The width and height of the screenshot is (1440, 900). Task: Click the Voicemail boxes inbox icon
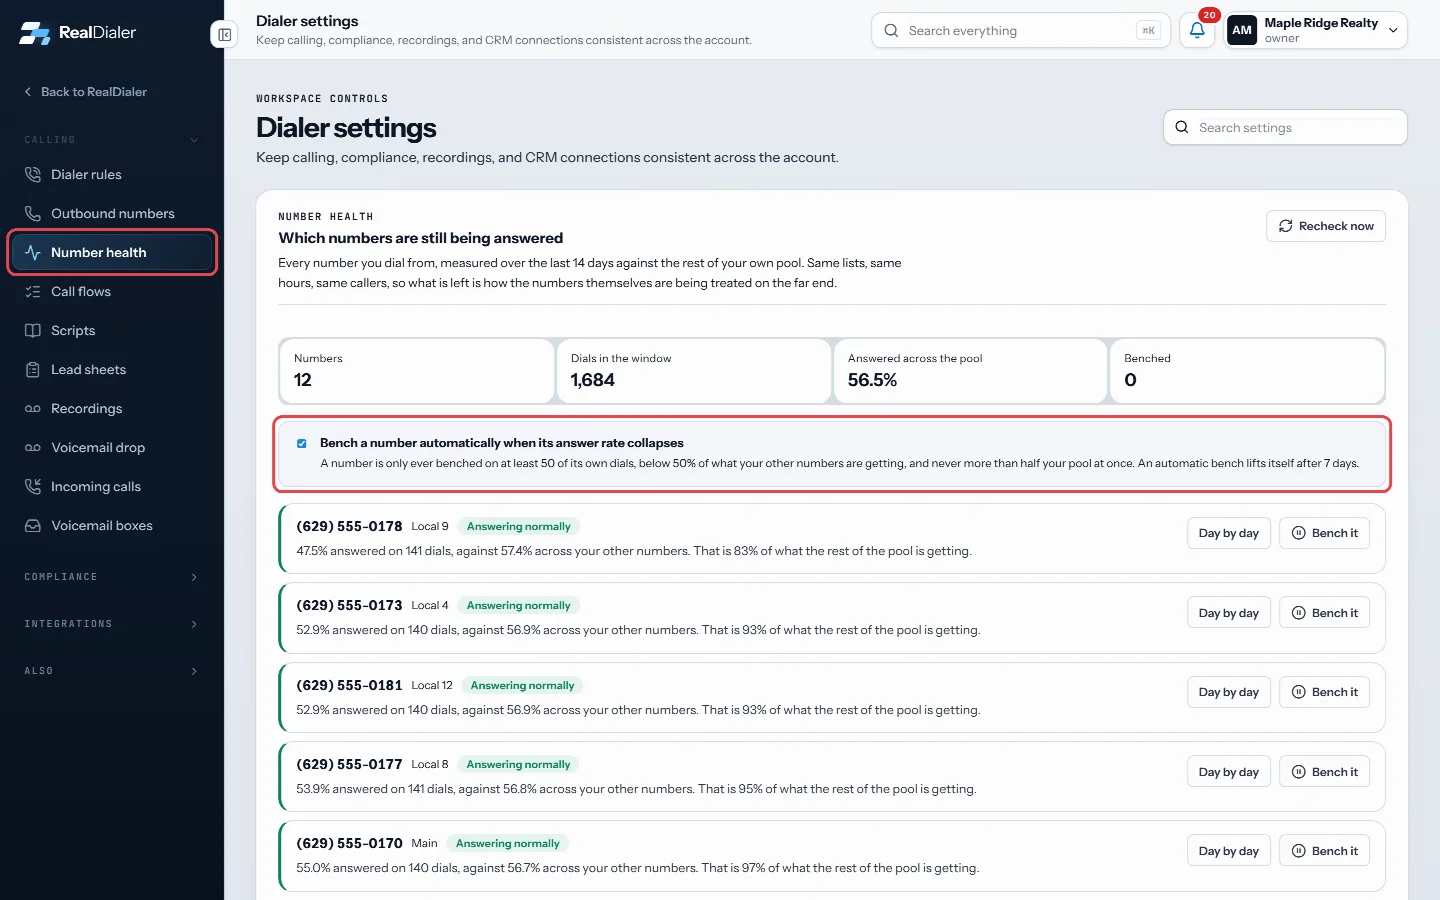pos(33,525)
